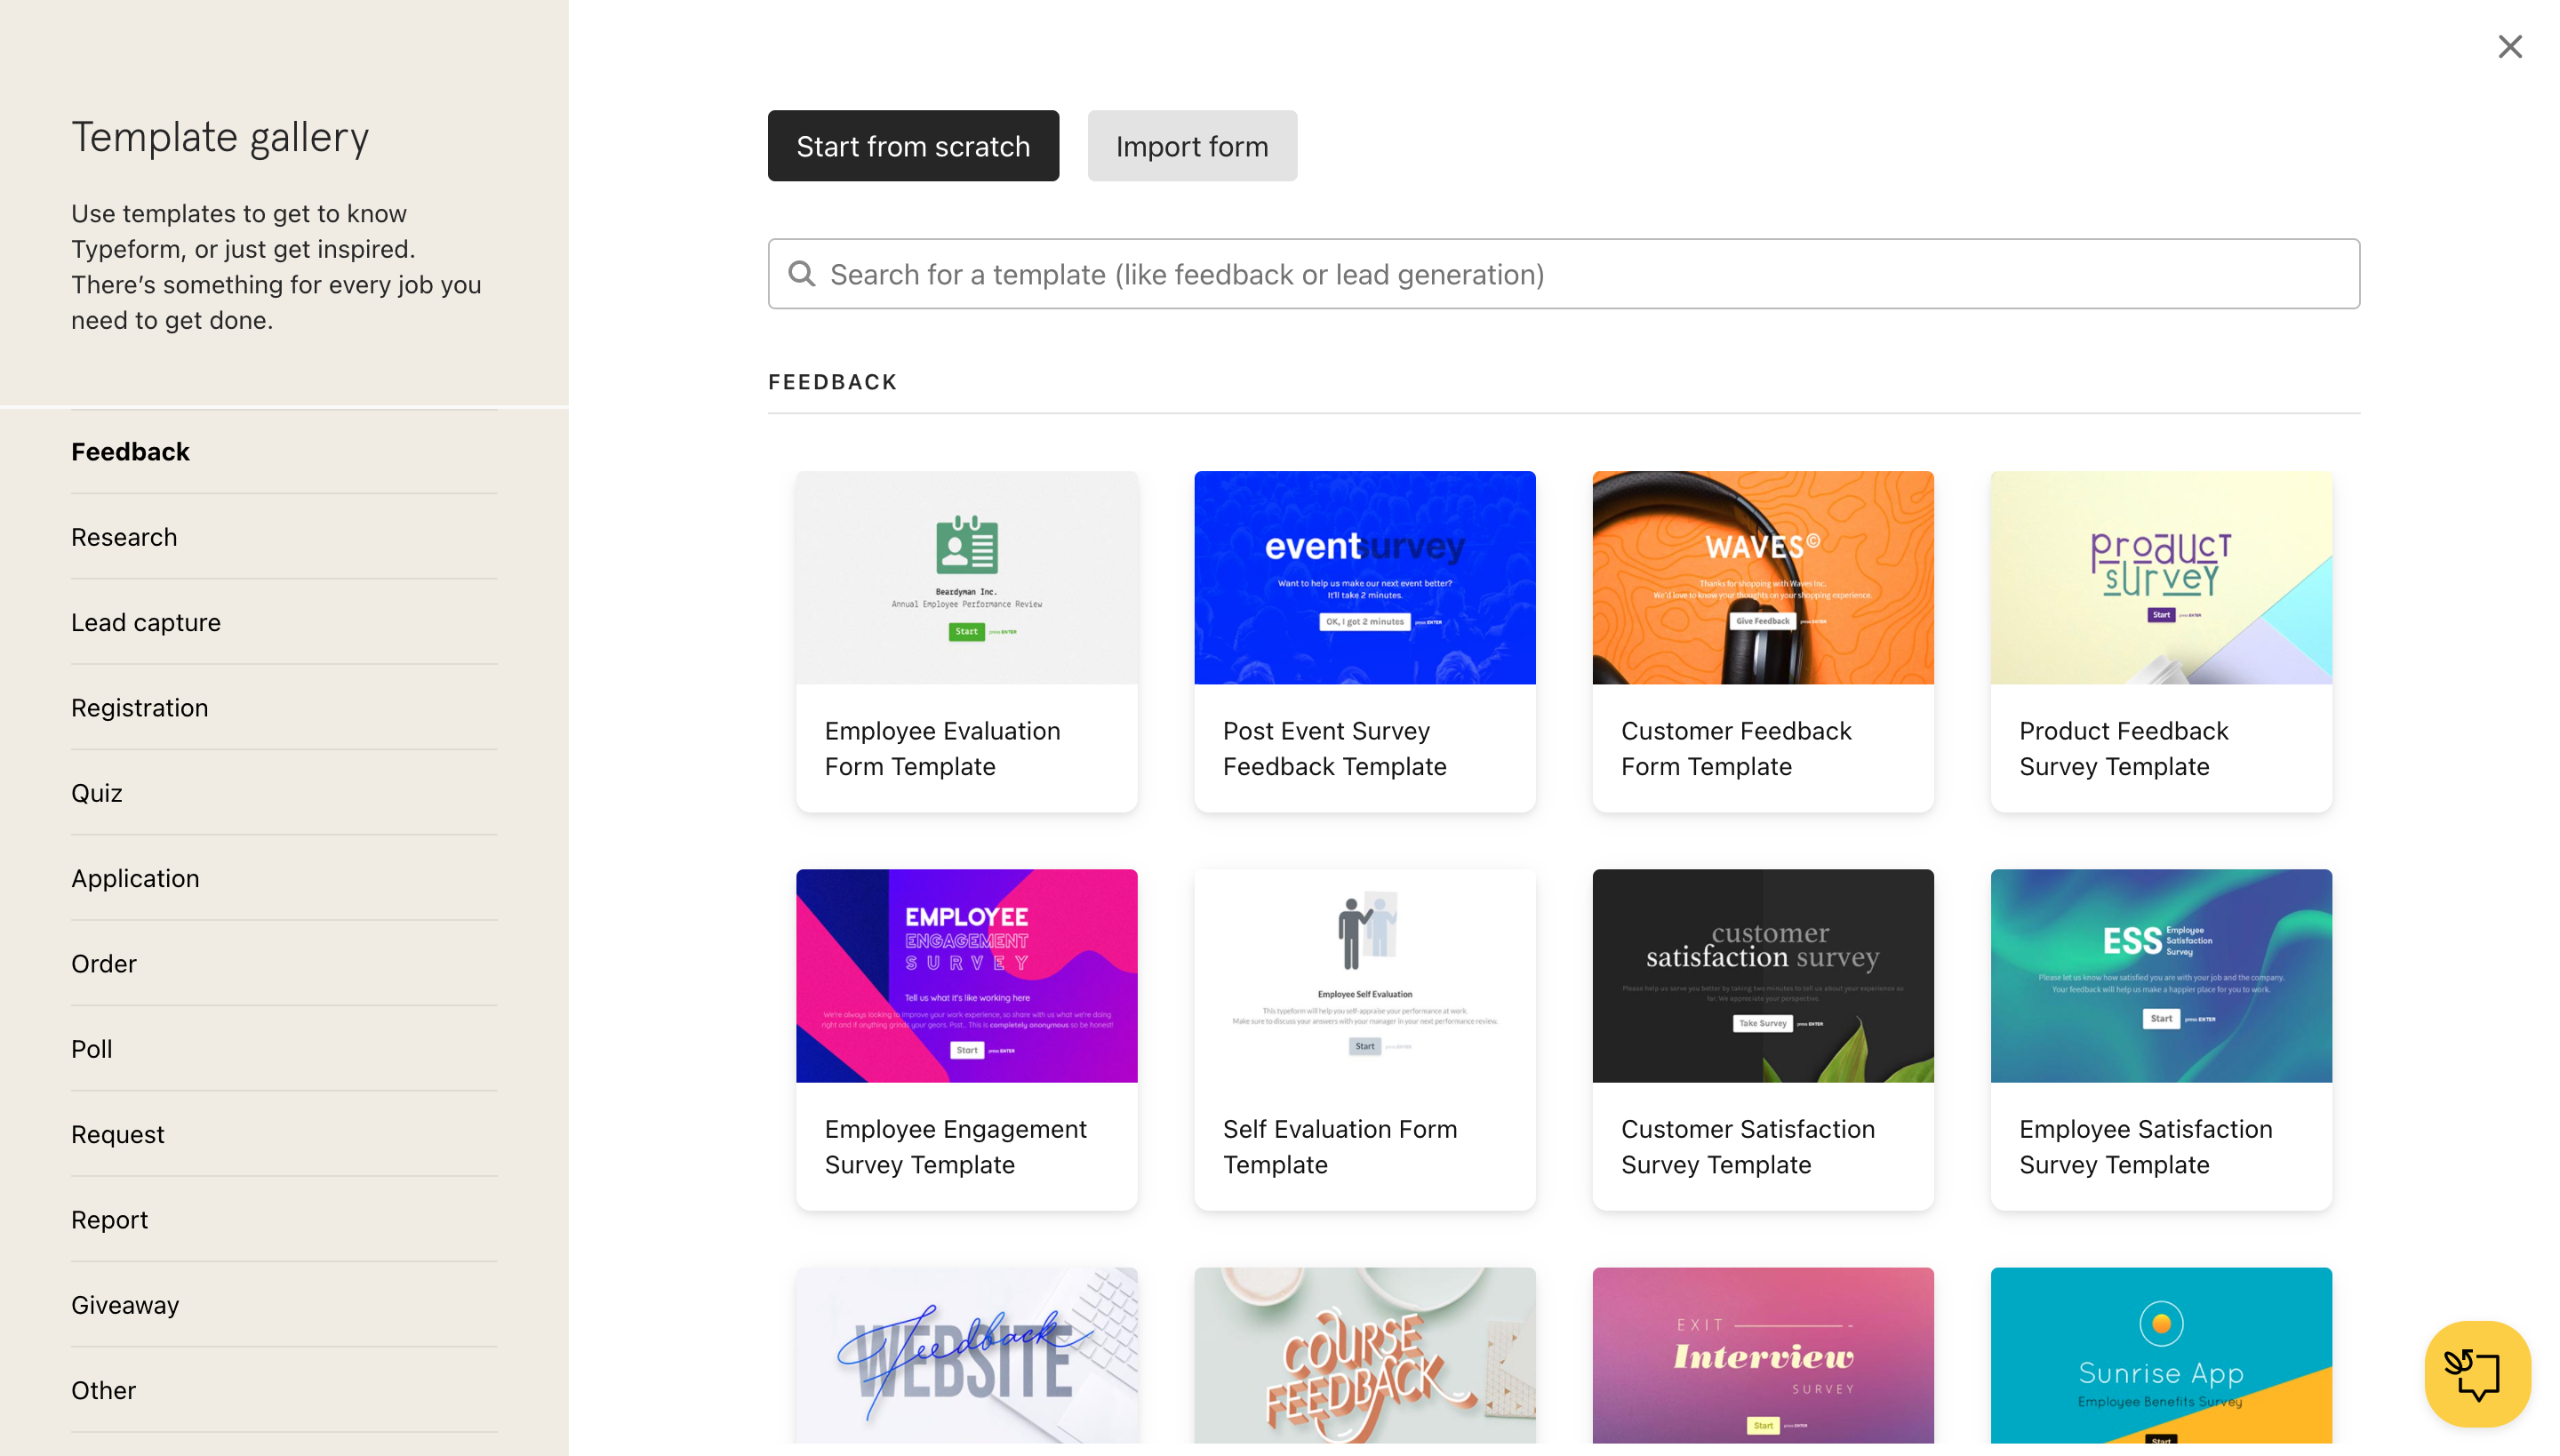This screenshot has width=2560, height=1456.
Task: Select the Application category
Action: pos(284,878)
